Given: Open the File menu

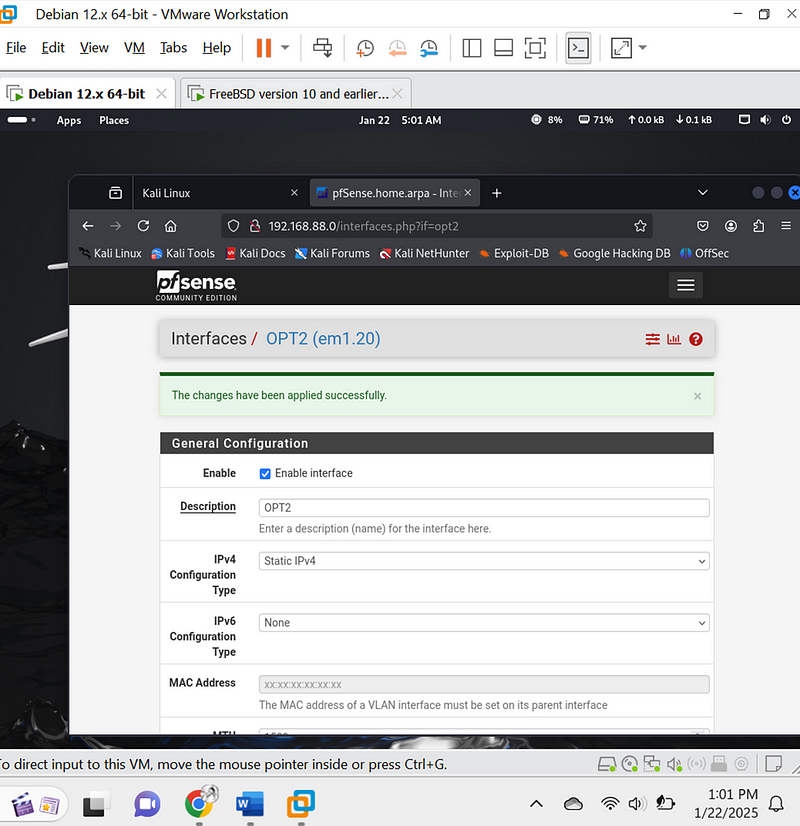Looking at the screenshot, I should tap(16, 48).
